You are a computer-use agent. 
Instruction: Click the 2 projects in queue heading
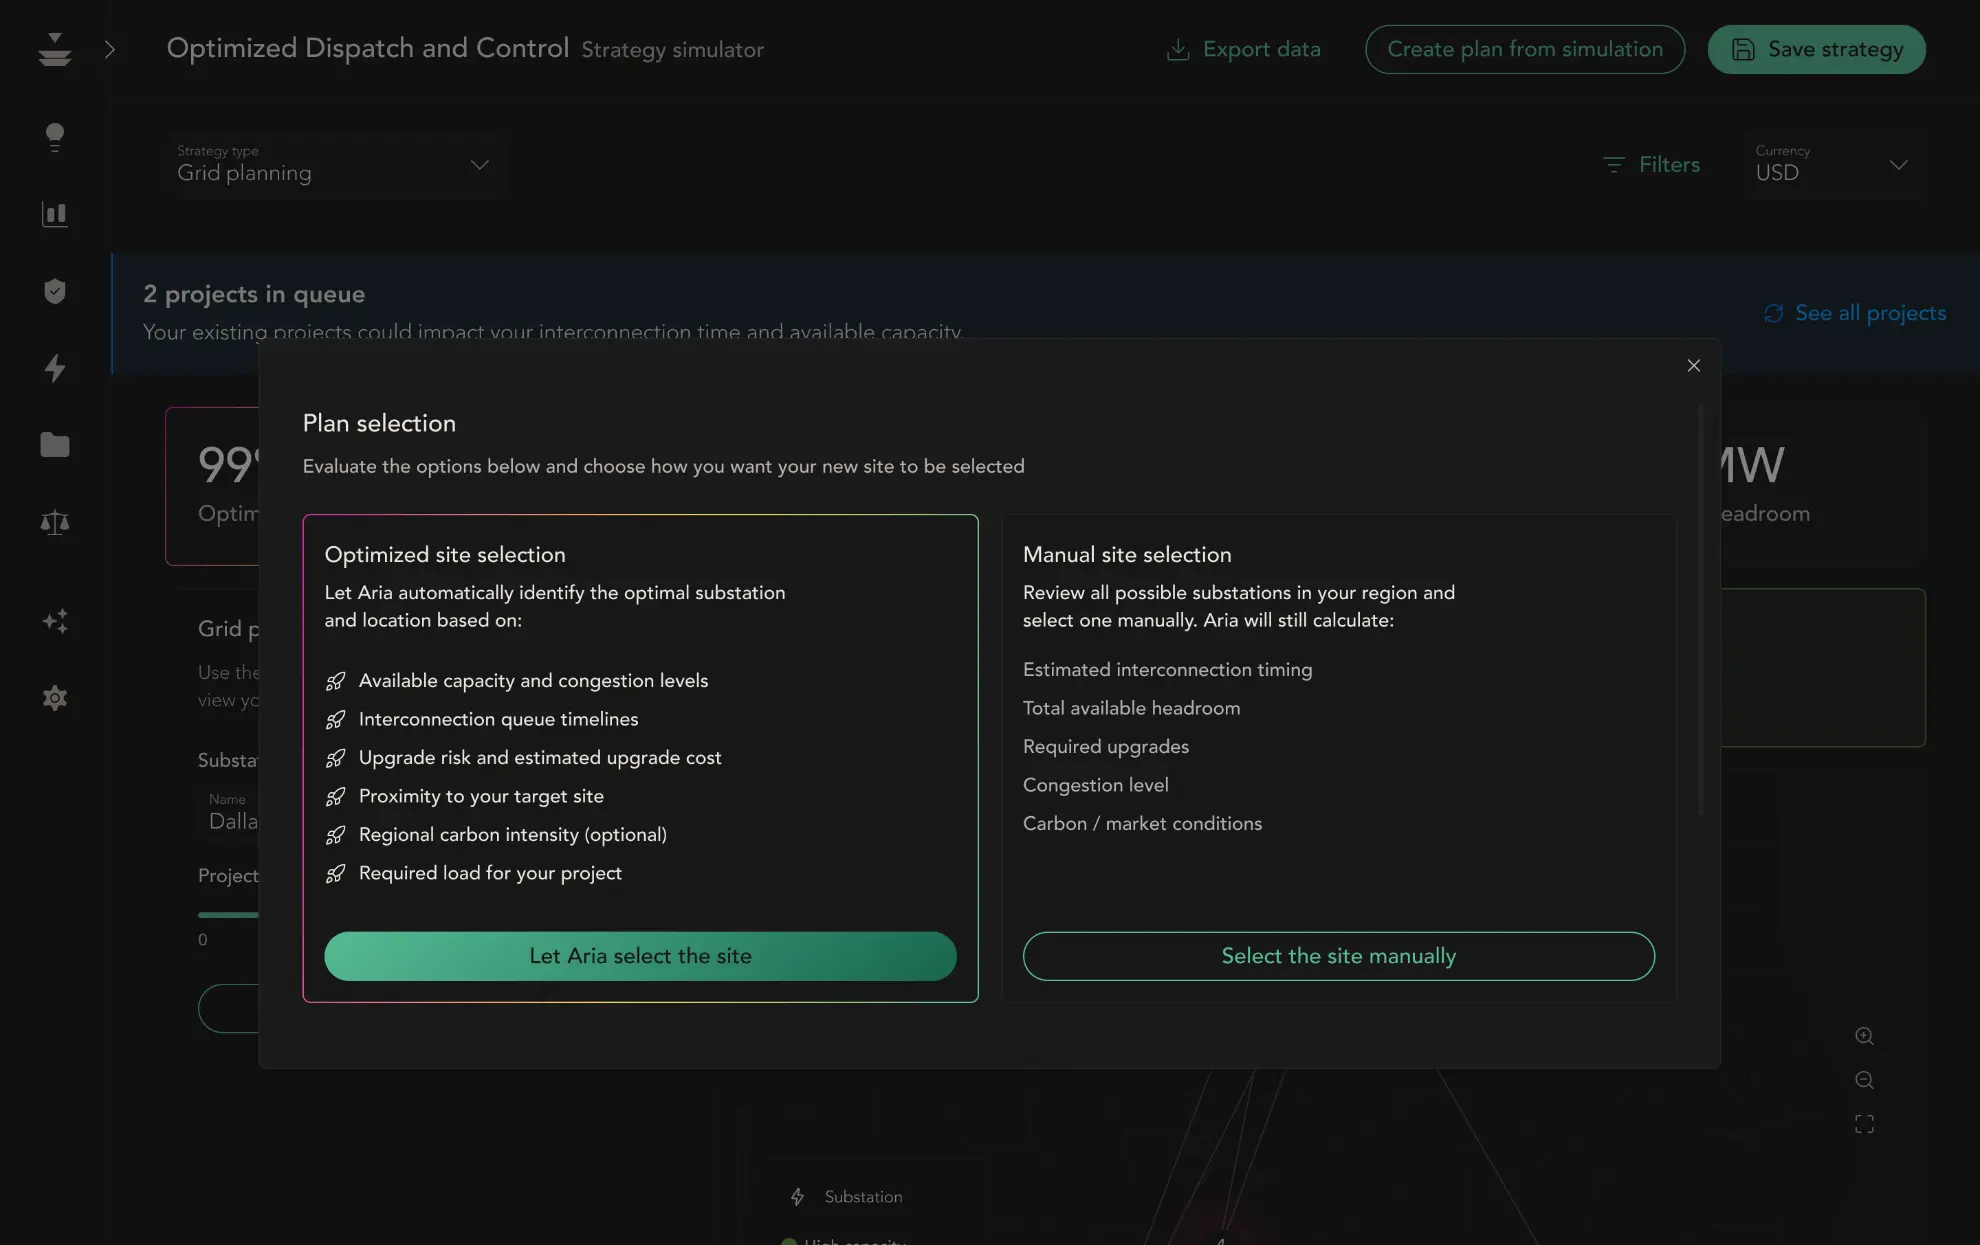click(254, 294)
